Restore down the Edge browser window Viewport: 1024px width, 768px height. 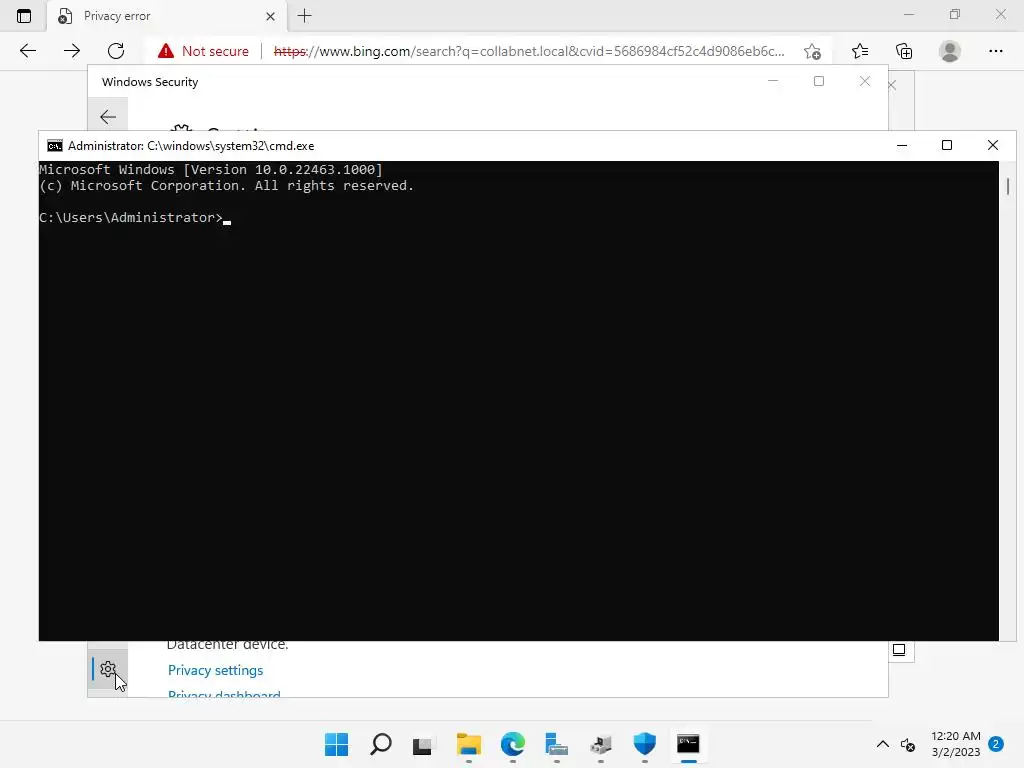point(955,14)
